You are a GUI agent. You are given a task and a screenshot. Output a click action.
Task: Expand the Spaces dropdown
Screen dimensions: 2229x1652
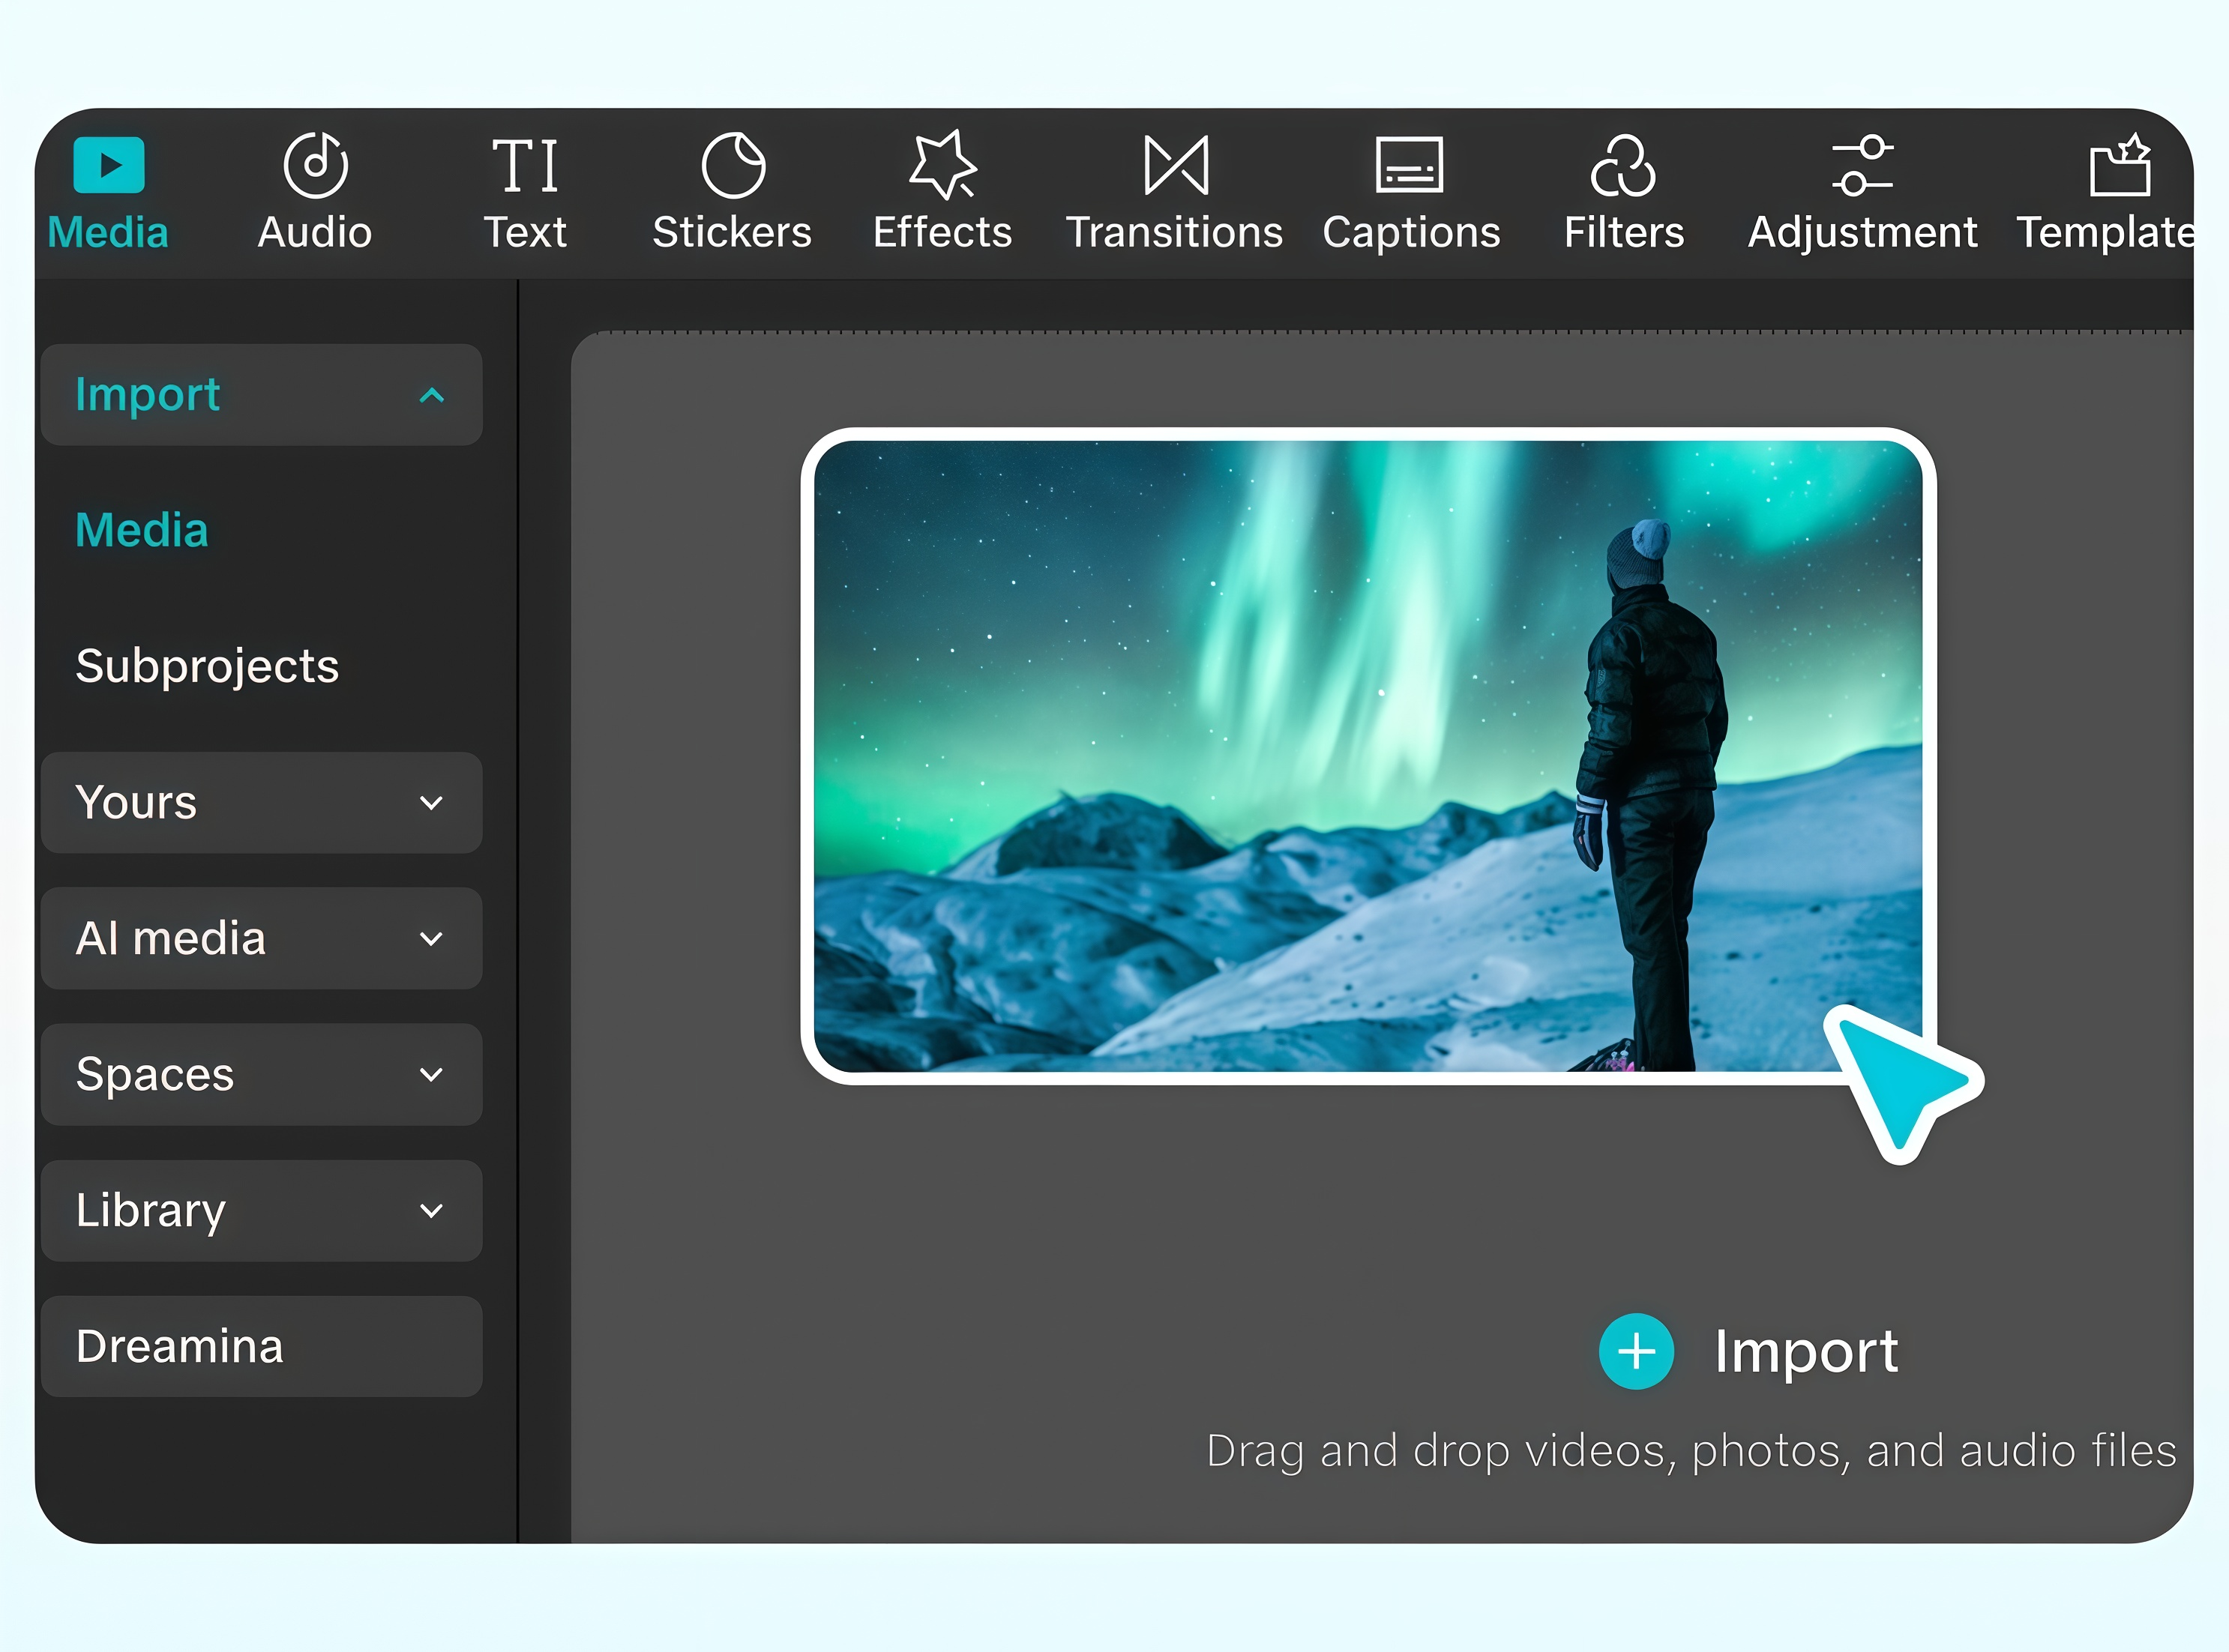431,1075
